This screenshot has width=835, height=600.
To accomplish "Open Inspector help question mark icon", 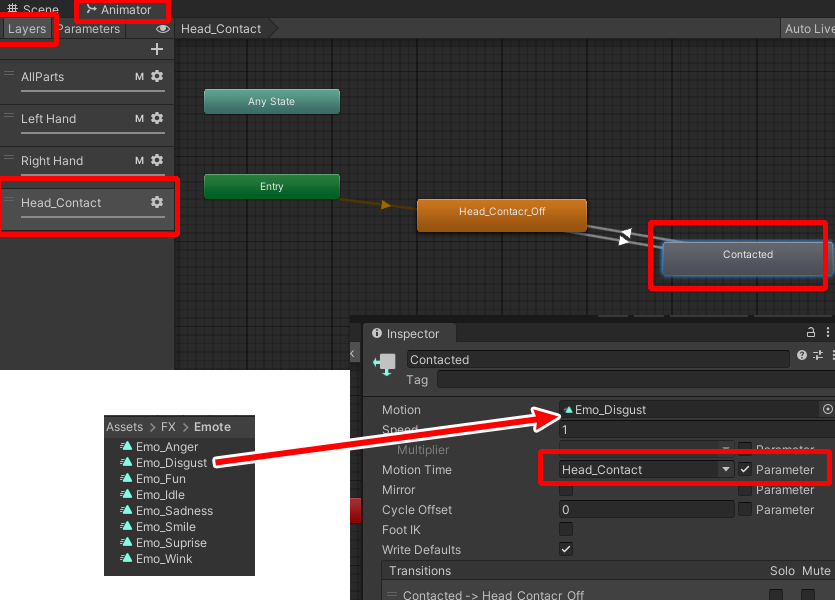I will [x=802, y=356].
